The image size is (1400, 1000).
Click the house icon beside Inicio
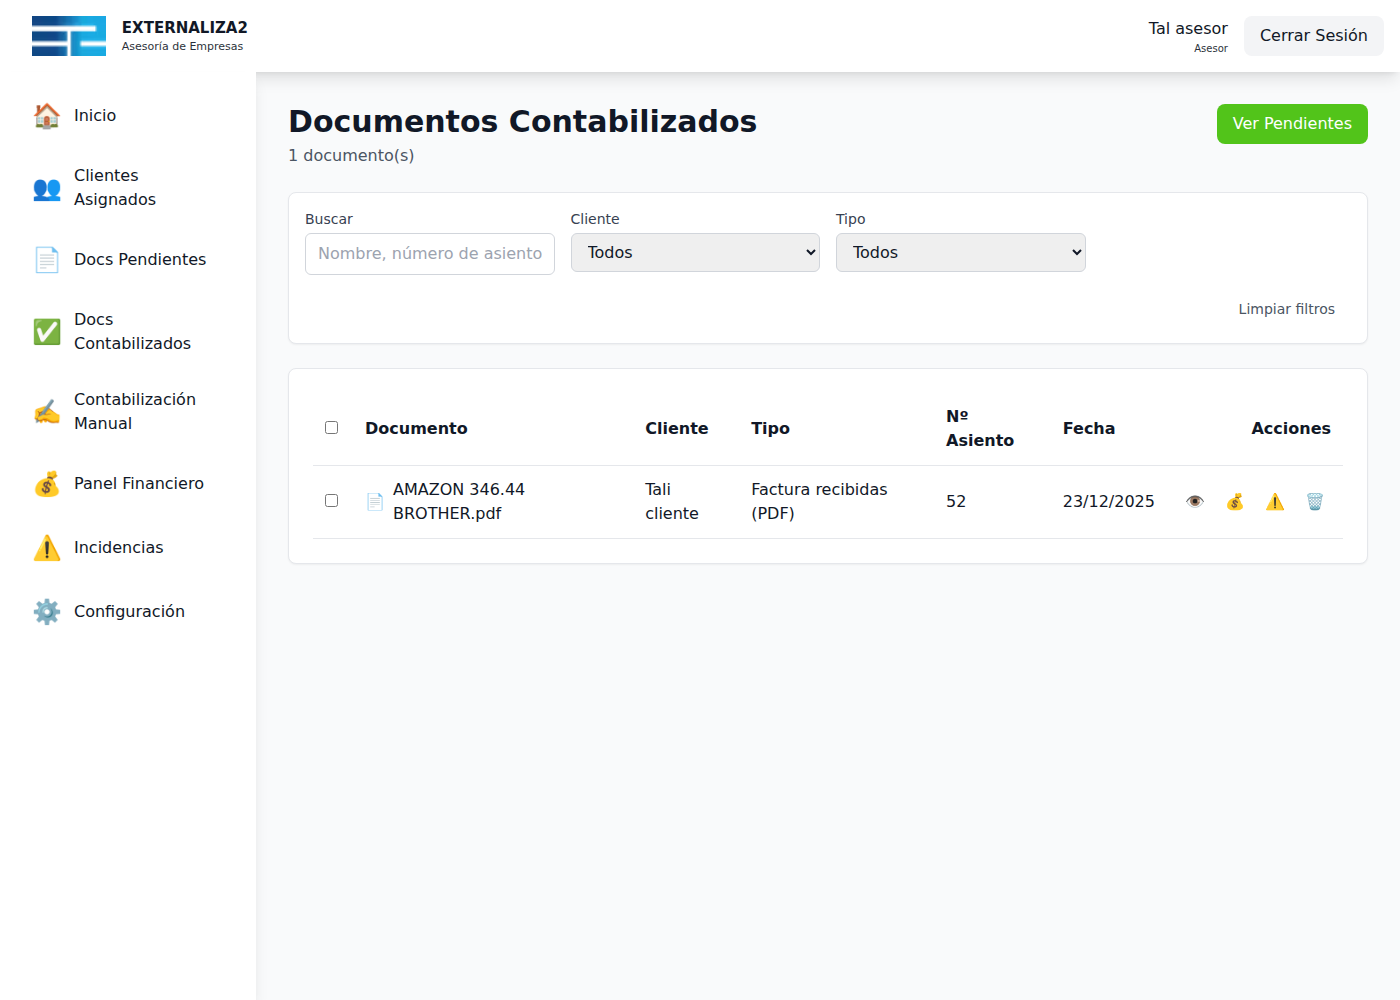(47, 116)
